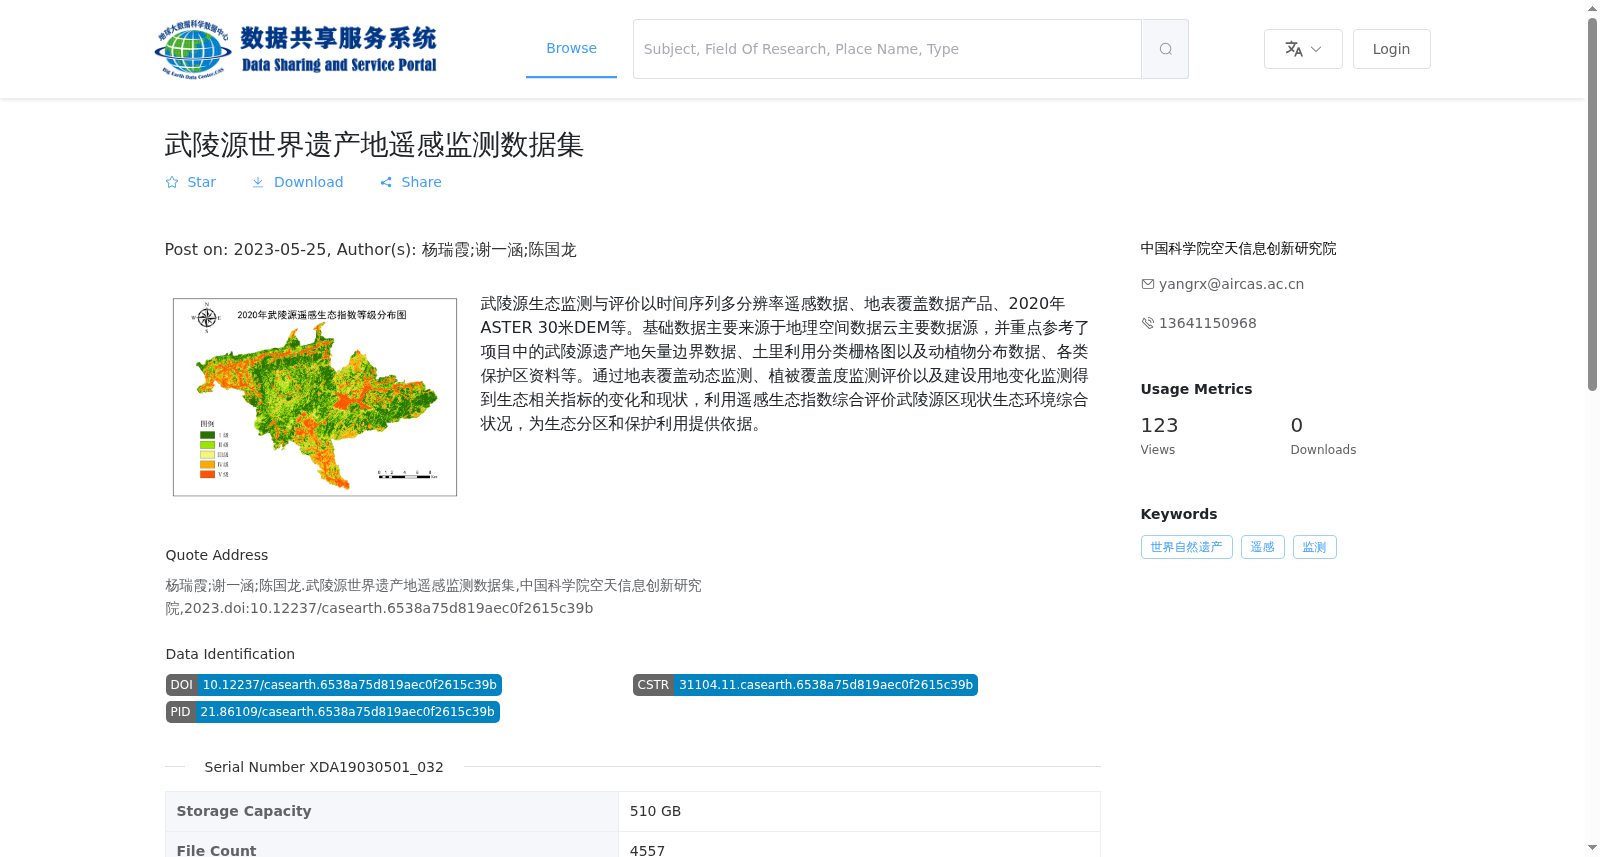Click the email envelope icon
1600x857 pixels.
(x=1148, y=284)
